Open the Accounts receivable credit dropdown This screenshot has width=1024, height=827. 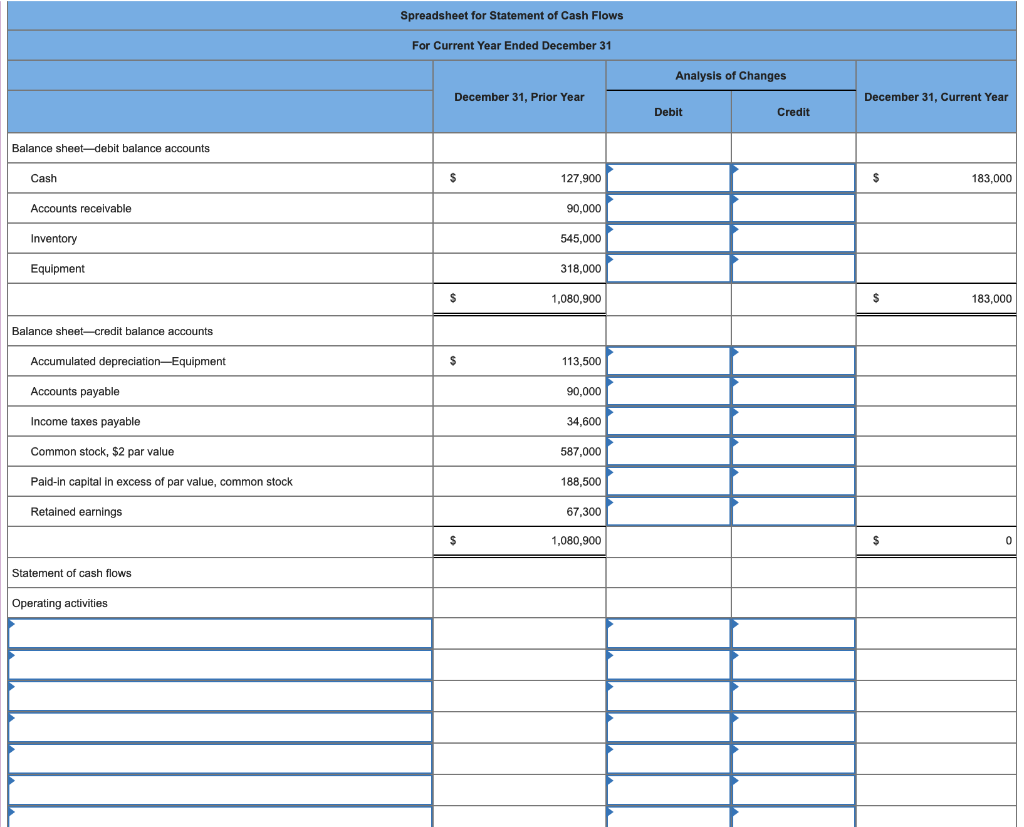point(793,208)
